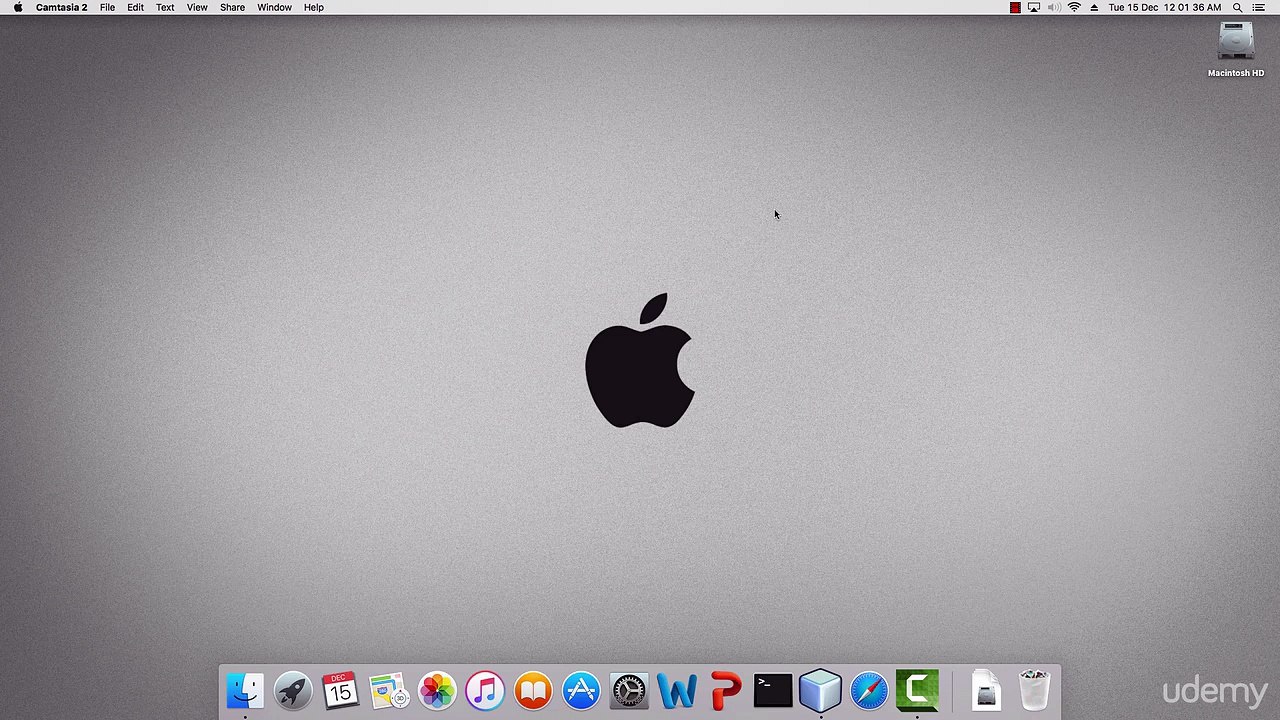Open the File menu
Image resolution: width=1280 pixels, height=720 pixels.
tap(107, 7)
